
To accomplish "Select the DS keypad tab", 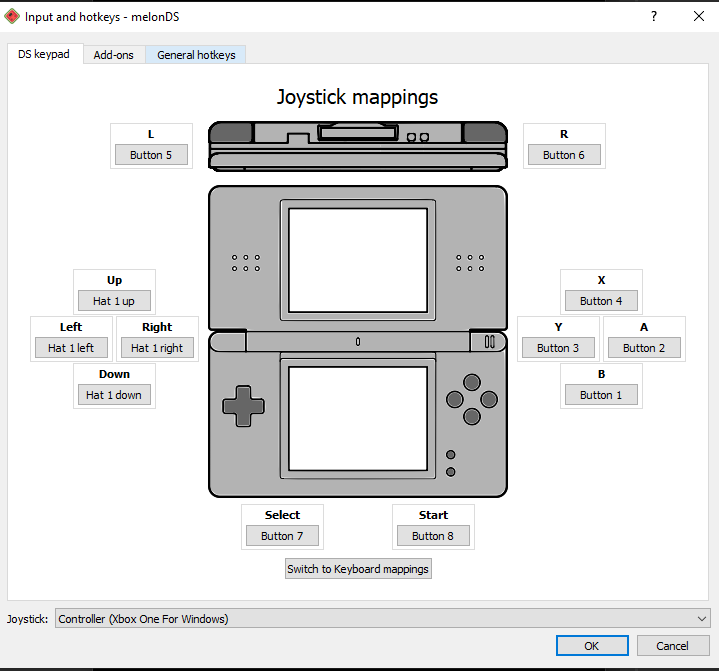I will pyautogui.click(x=44, y=54).
